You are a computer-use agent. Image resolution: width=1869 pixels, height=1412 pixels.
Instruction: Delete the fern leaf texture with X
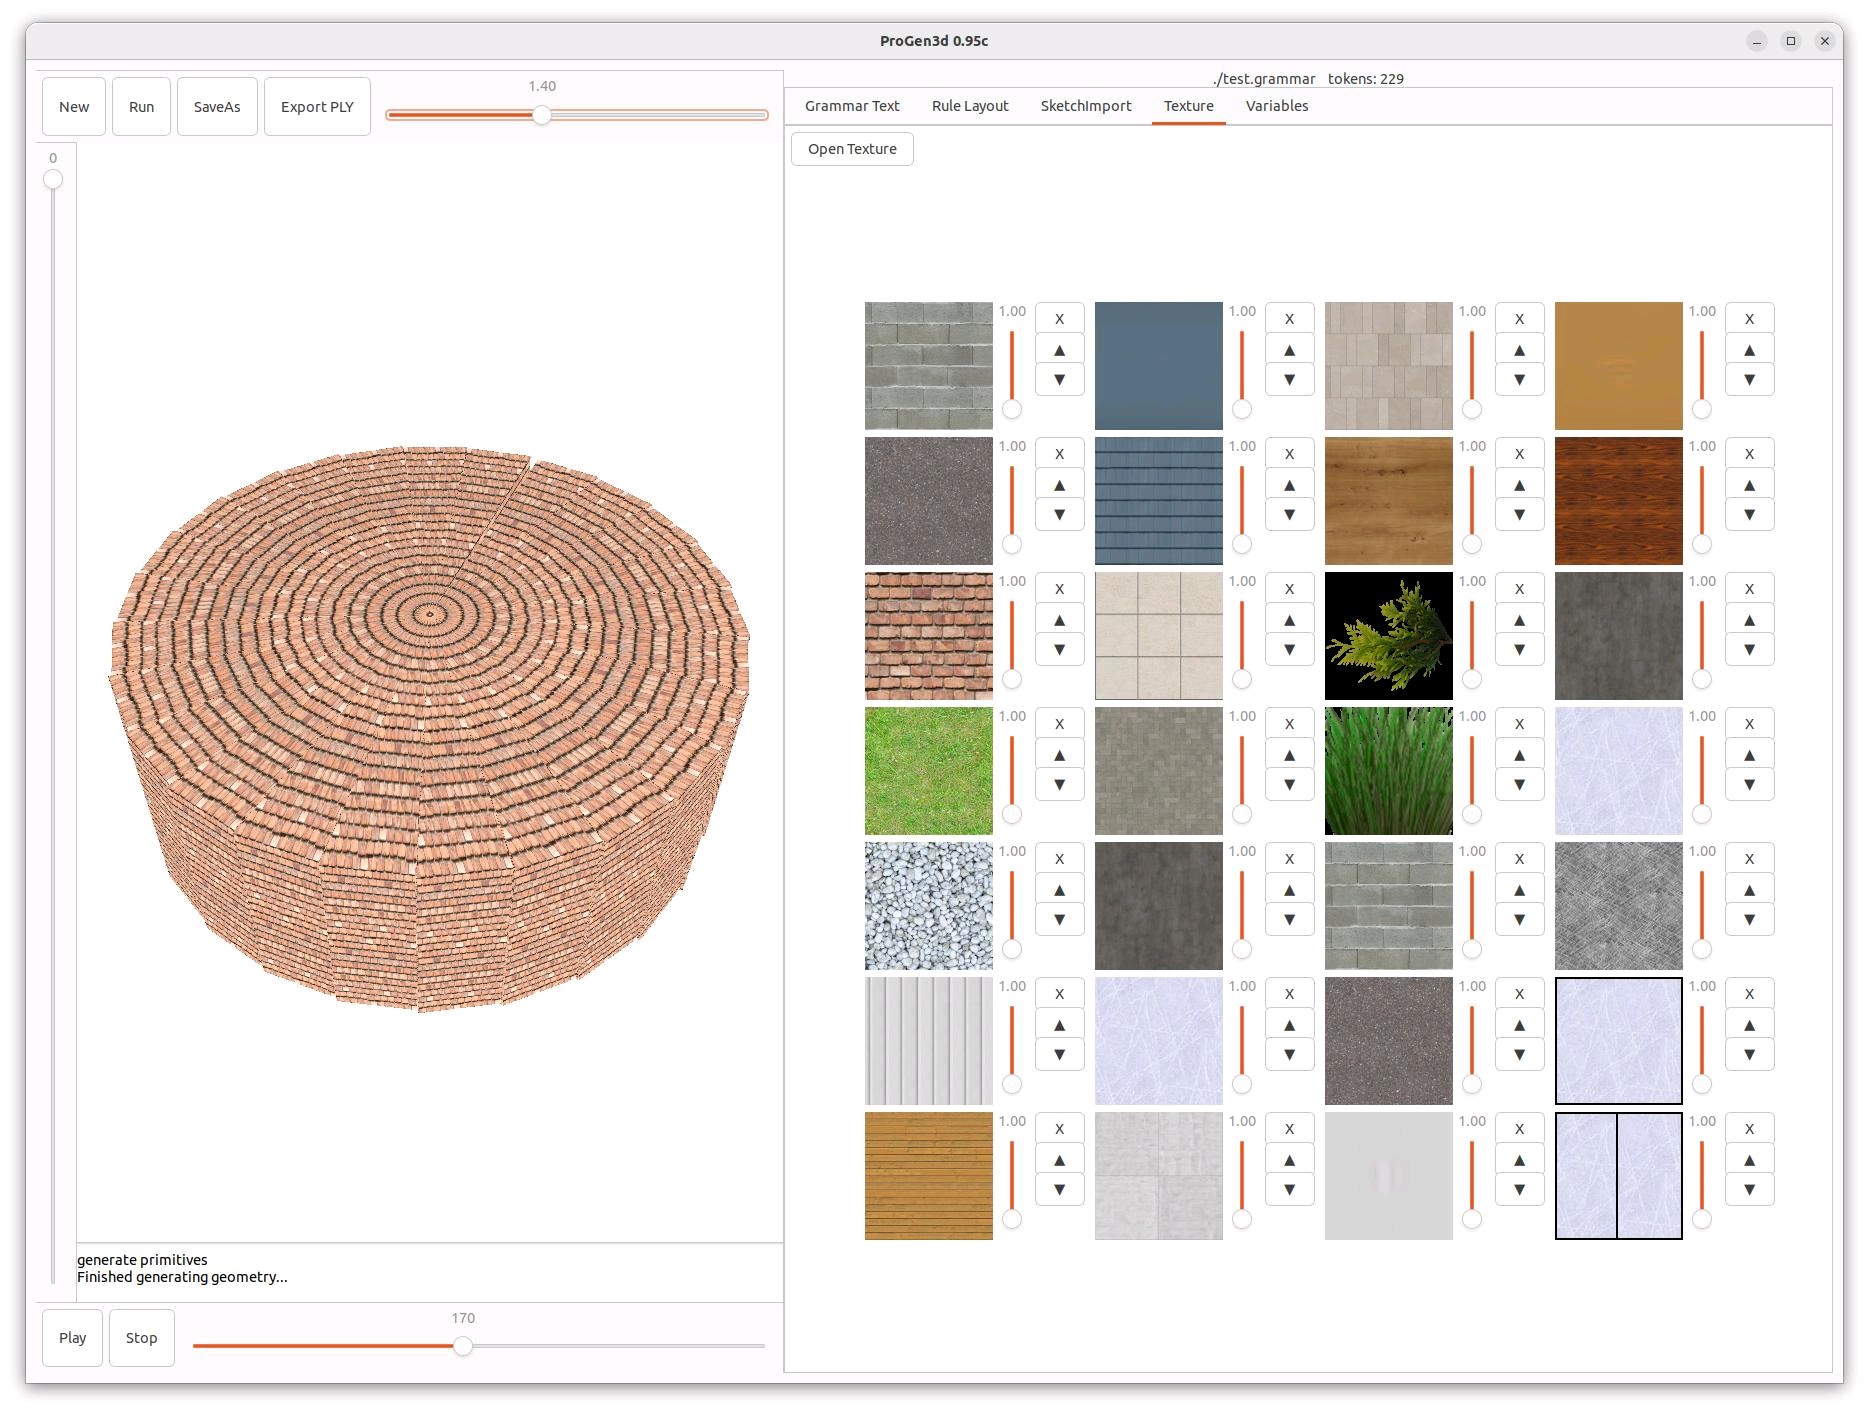(x=1519, y=589)
